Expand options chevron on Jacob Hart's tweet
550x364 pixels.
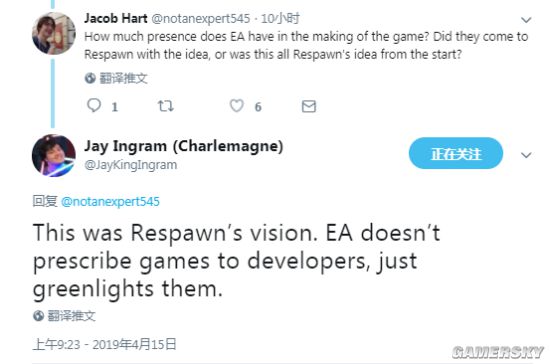tap(526, 20)
